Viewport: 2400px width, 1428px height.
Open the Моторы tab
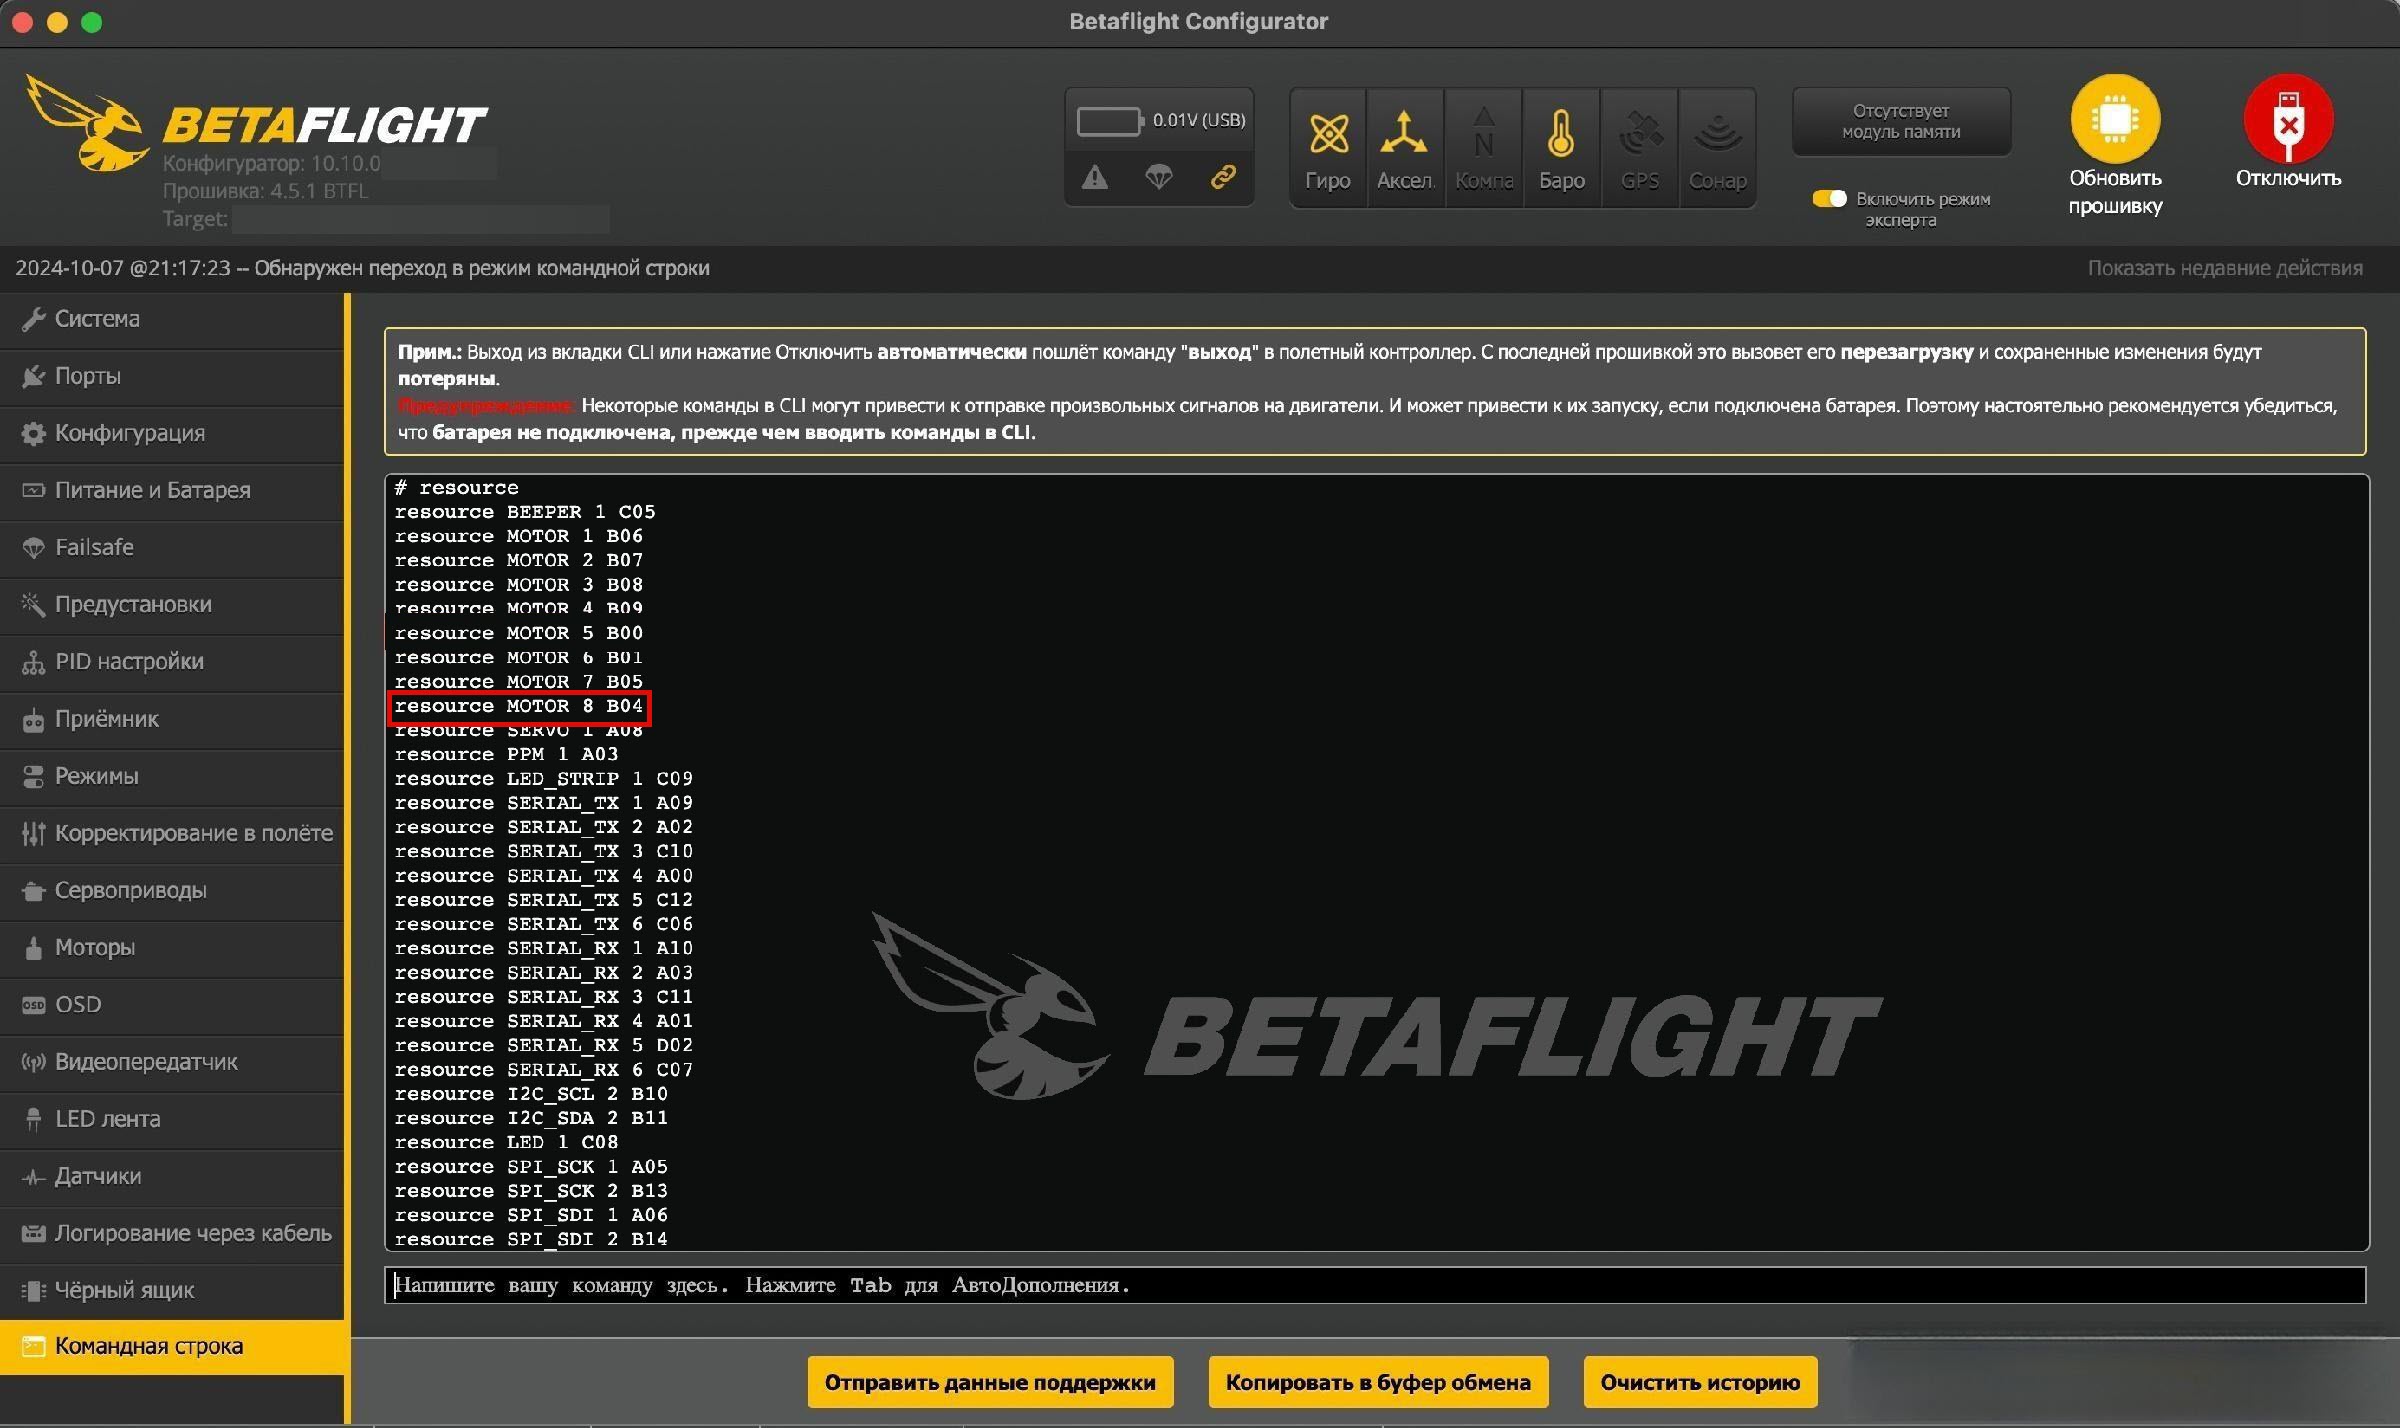click(x=172, y=947)
